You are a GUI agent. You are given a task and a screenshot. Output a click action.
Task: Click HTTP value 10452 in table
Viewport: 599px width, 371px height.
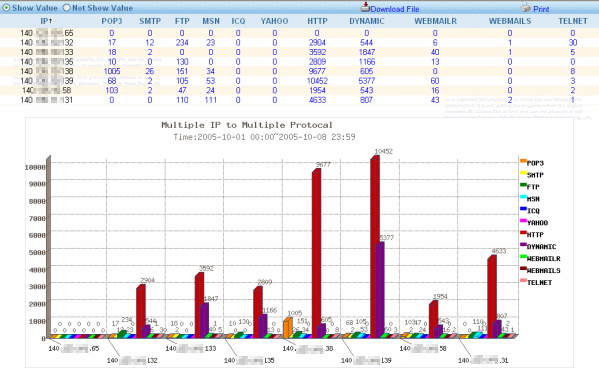(317, 81)
